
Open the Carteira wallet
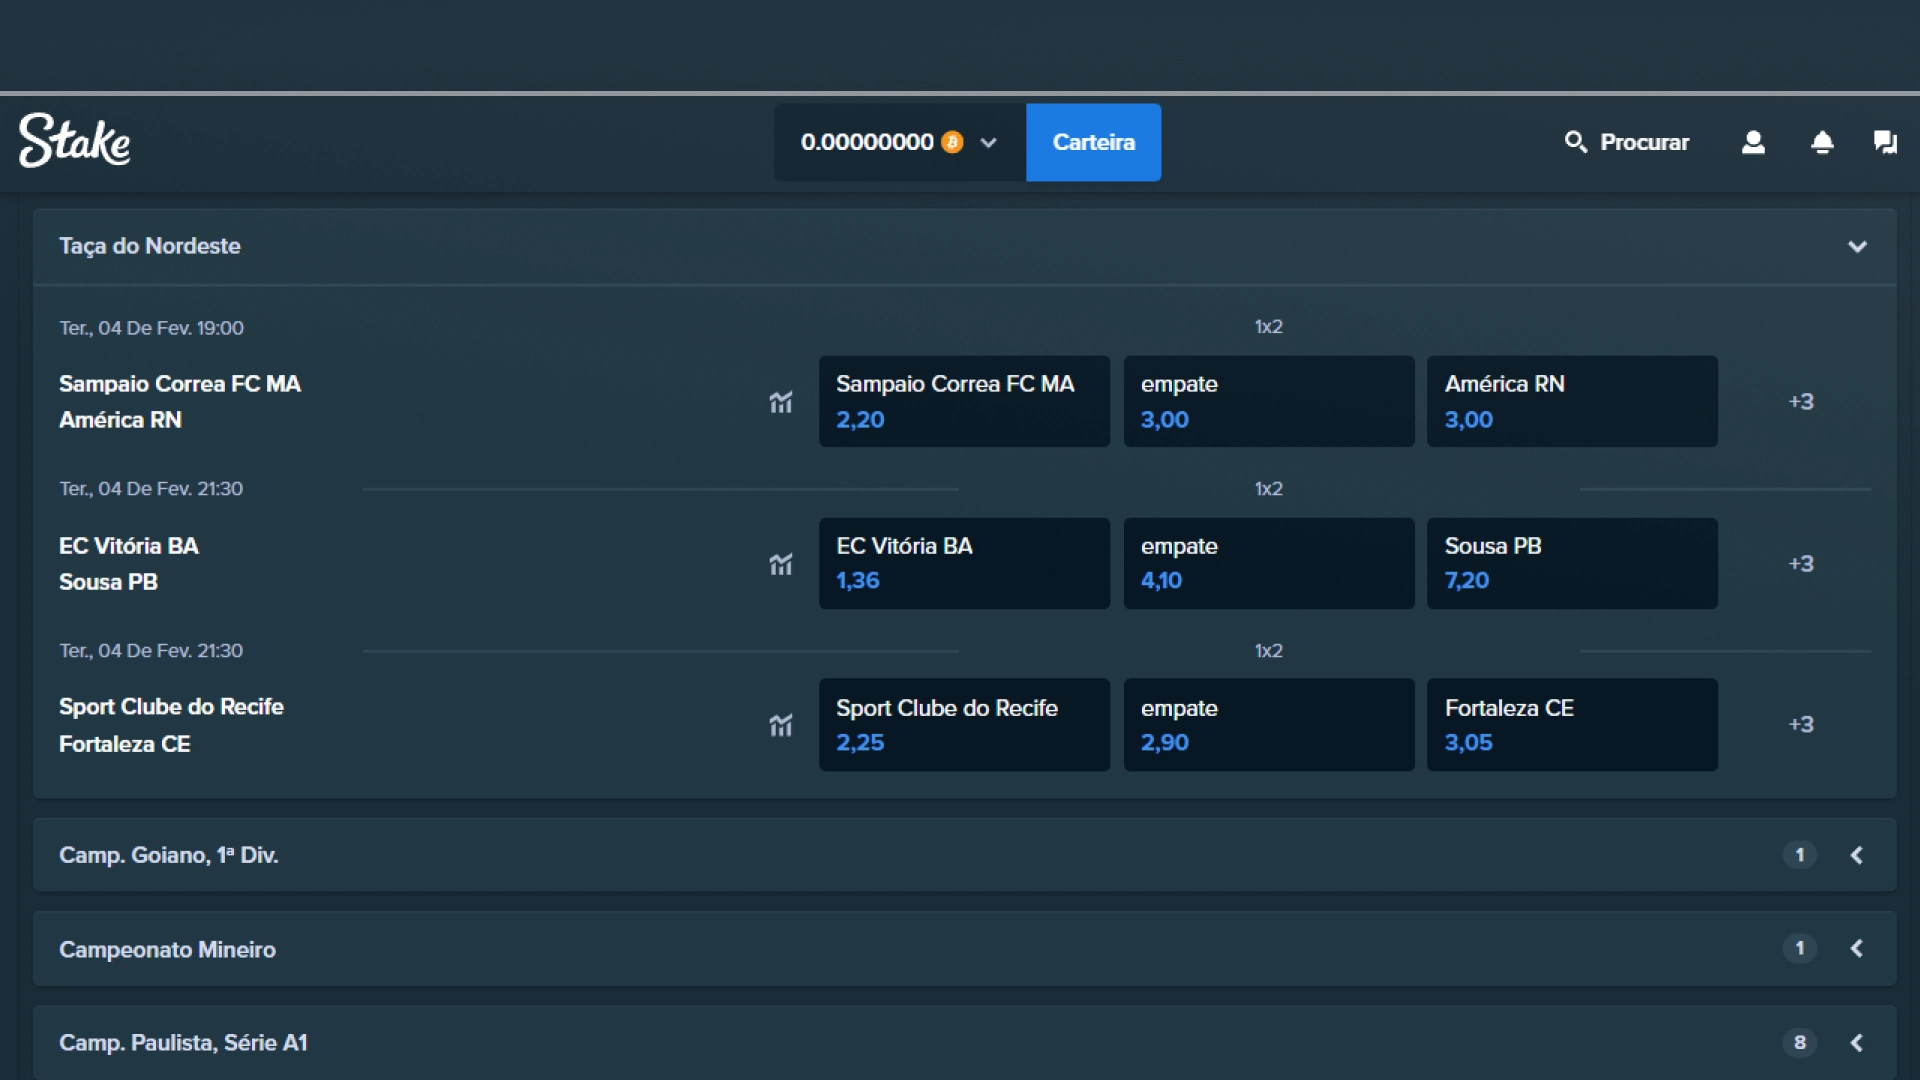(1093, 142)
